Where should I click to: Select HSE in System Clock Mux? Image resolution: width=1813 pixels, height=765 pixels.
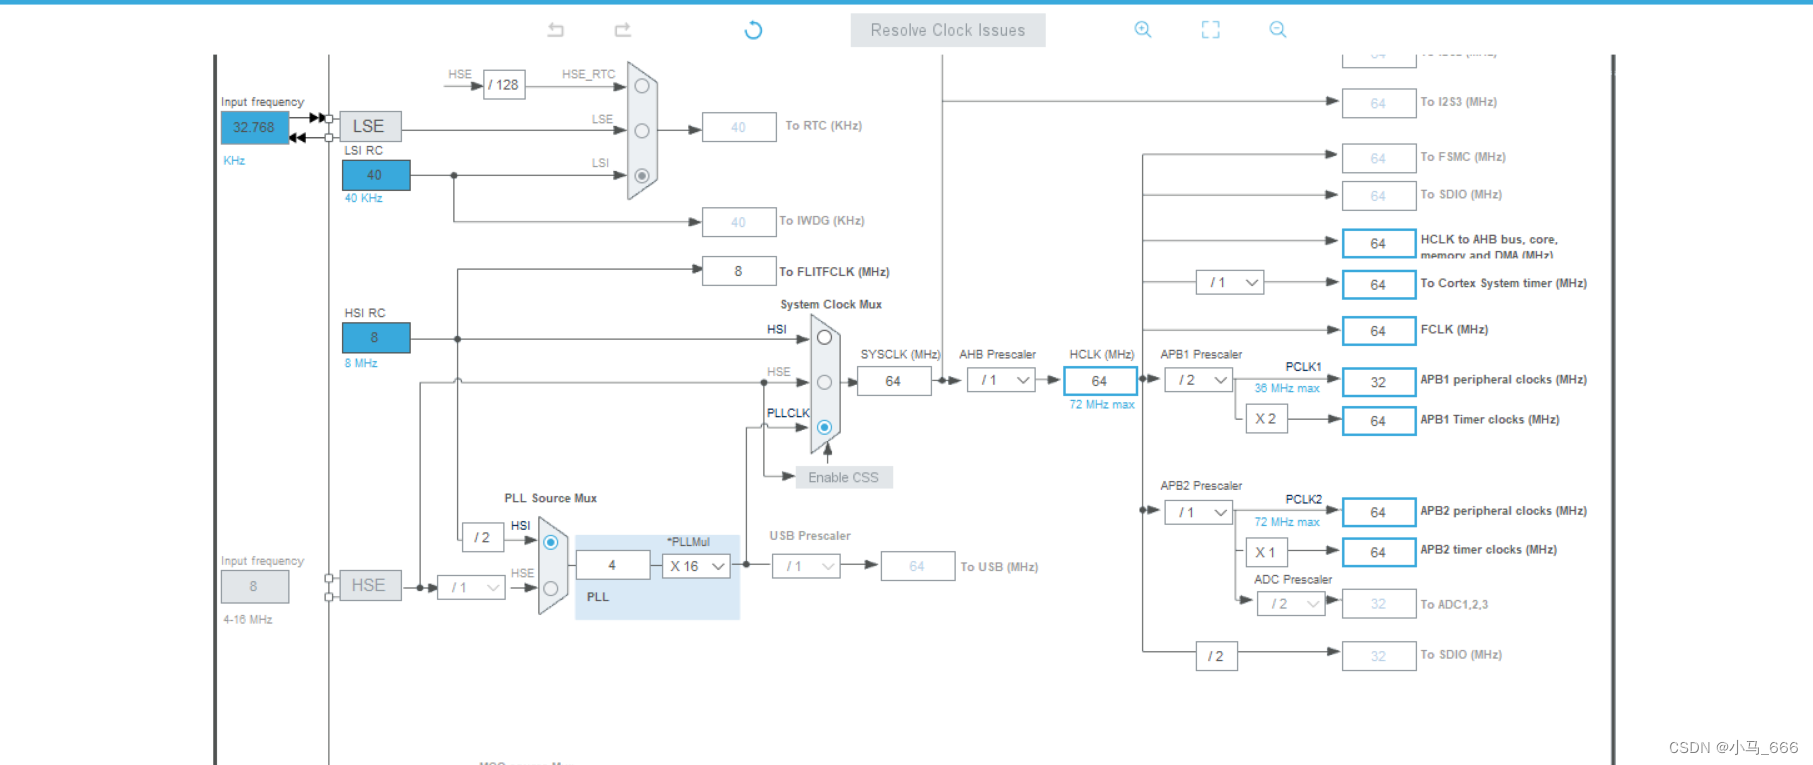point(824,382)
